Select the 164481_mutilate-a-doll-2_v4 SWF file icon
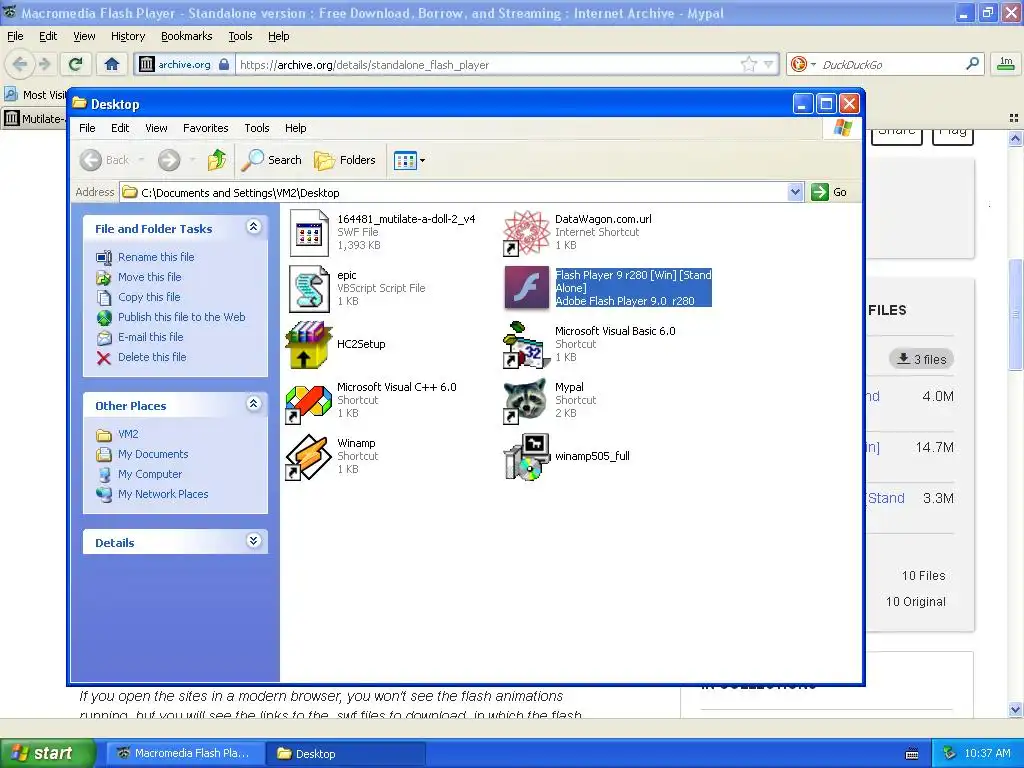The height and width of the screenshot is (768, 1024). click(x=309, y=232)
